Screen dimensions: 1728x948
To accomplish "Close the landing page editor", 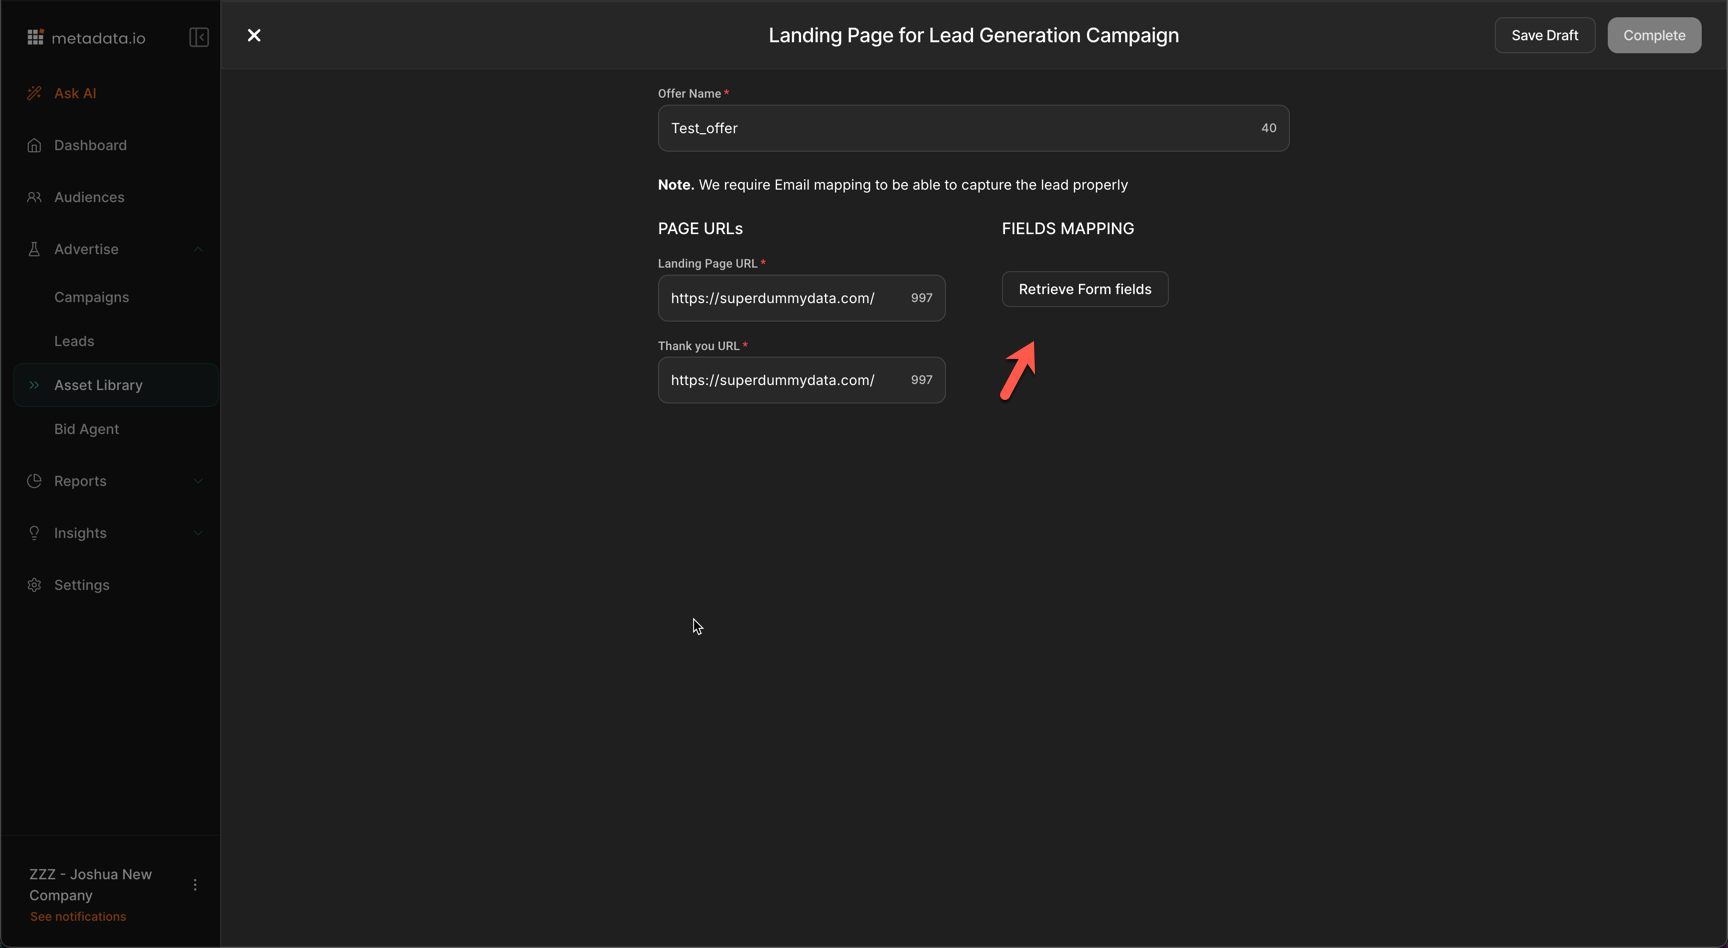I will pyautogui.click(x=254, y=35).
